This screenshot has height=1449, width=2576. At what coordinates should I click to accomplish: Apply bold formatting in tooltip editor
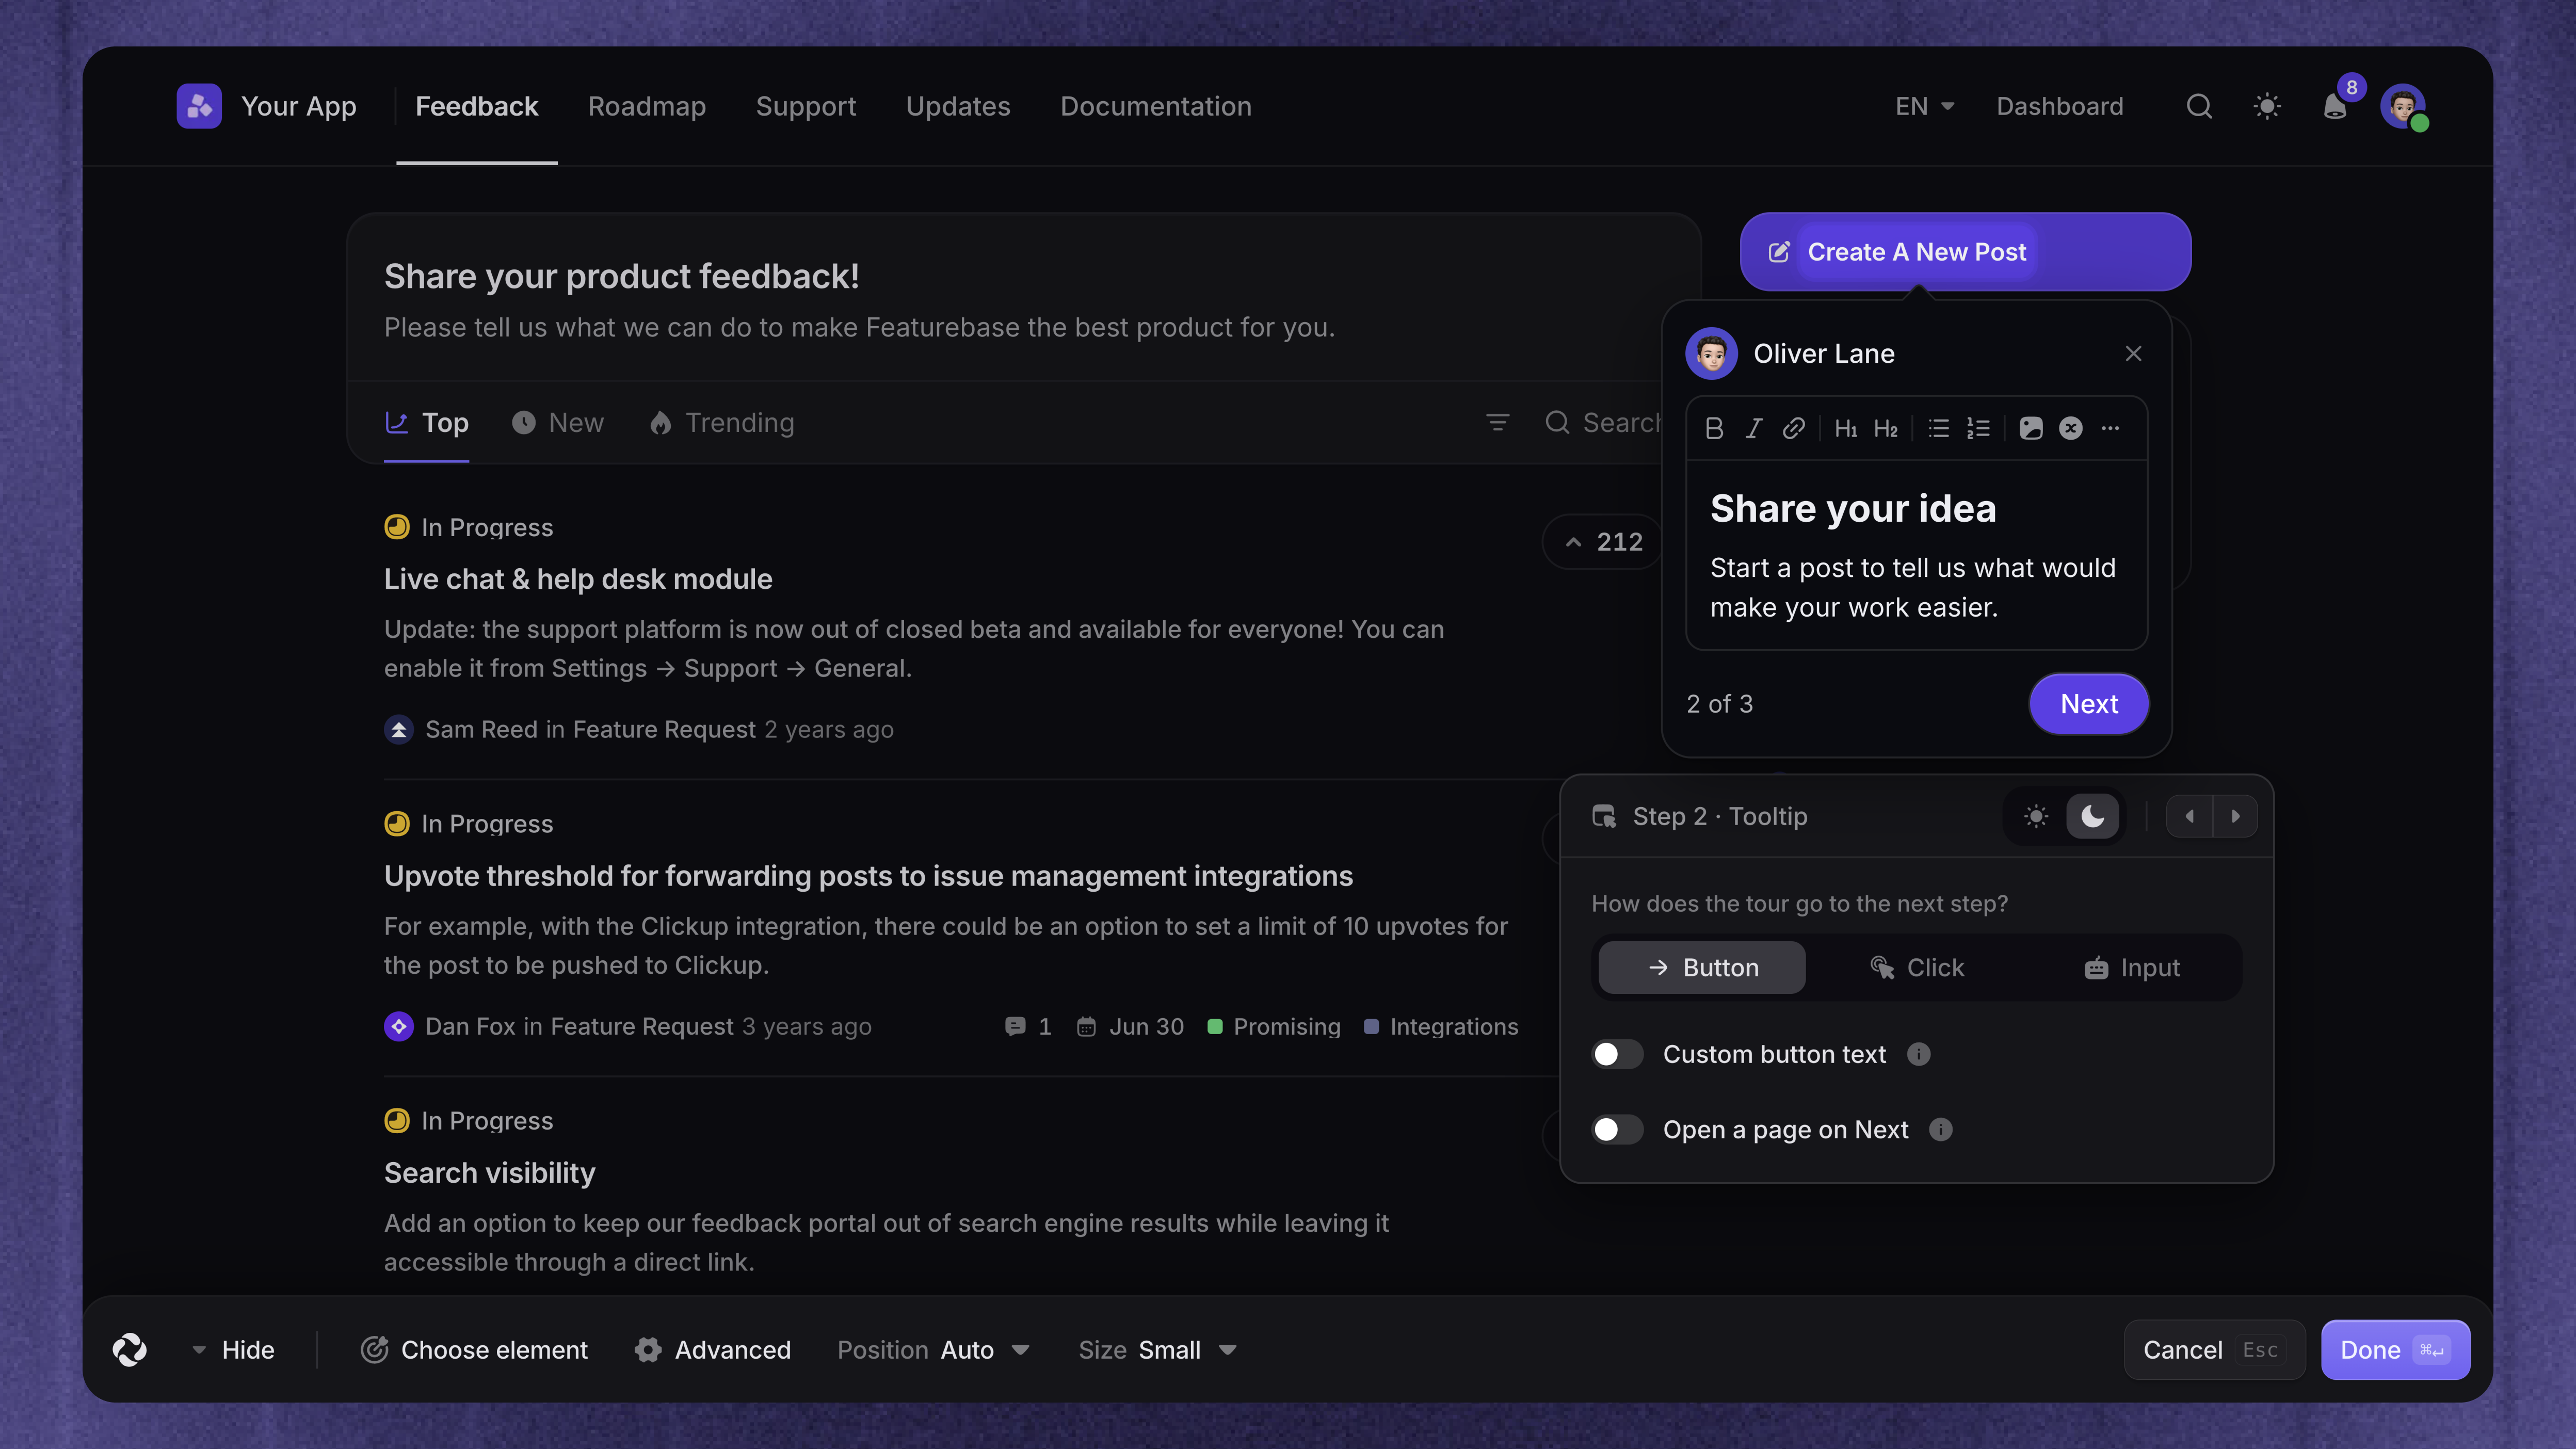point(1714,428)
